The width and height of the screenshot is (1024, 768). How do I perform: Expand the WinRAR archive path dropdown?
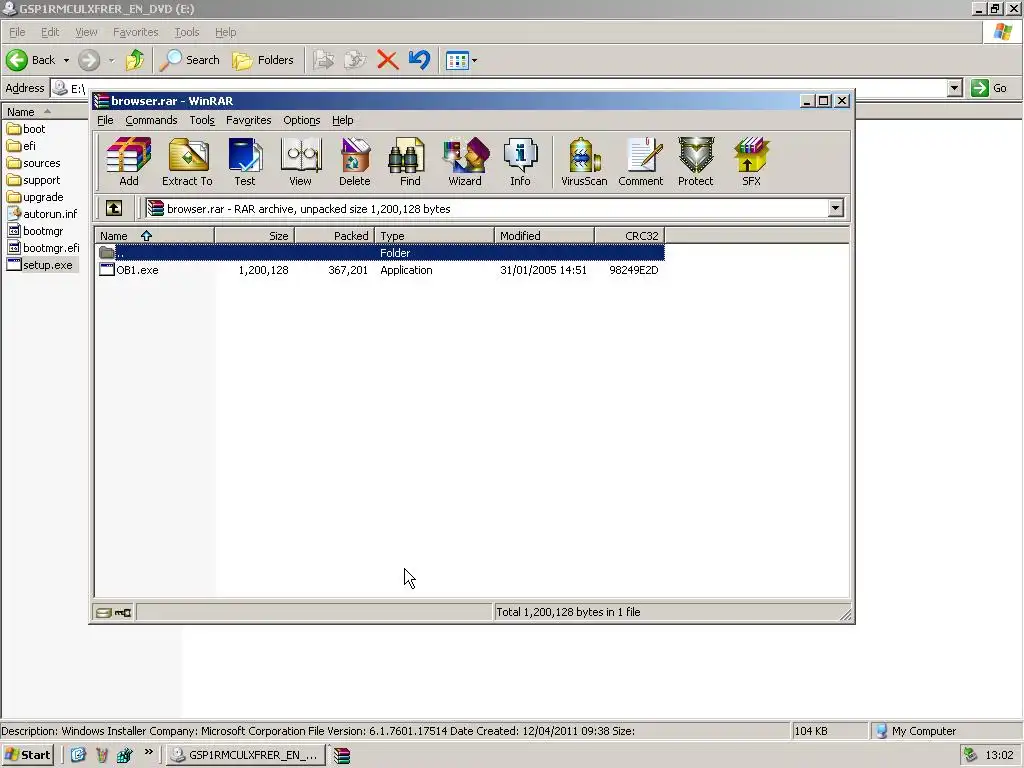pos(835,208)
